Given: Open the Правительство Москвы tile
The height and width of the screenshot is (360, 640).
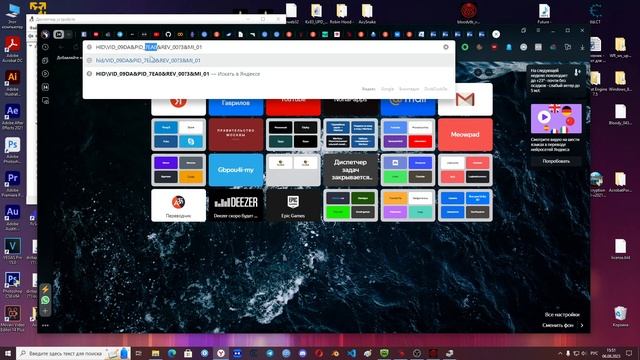Looking at the screenshot, I should pyautogui.click(x=236, y=134).
